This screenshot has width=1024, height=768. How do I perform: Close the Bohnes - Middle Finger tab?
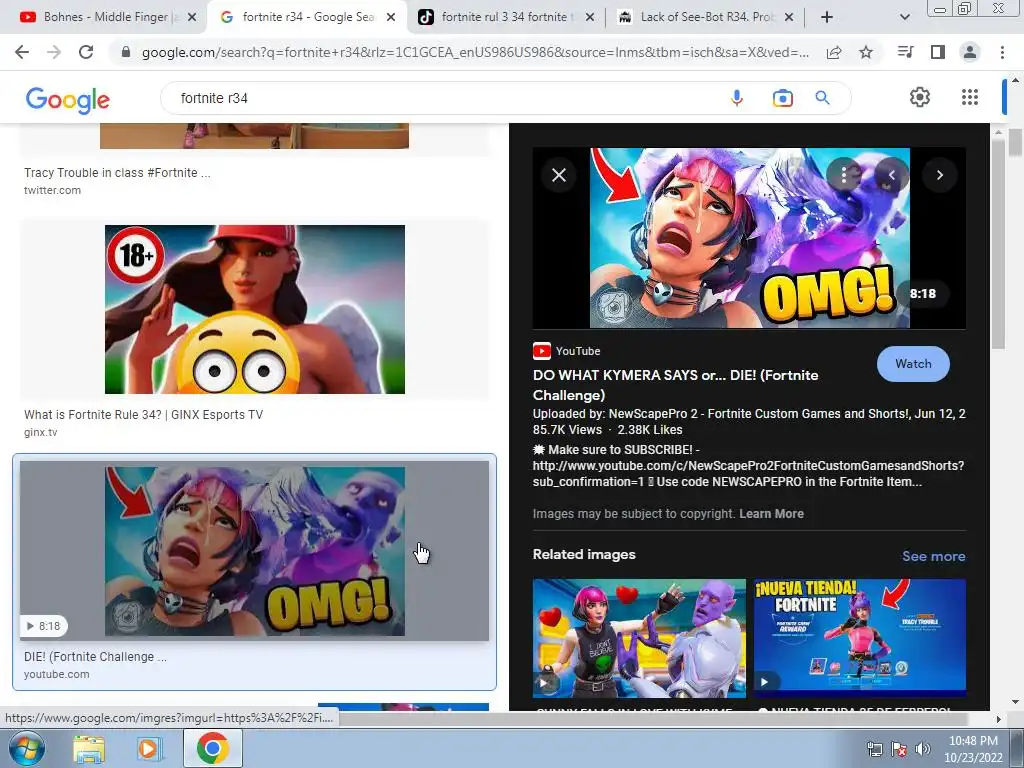tap(192, 17)
